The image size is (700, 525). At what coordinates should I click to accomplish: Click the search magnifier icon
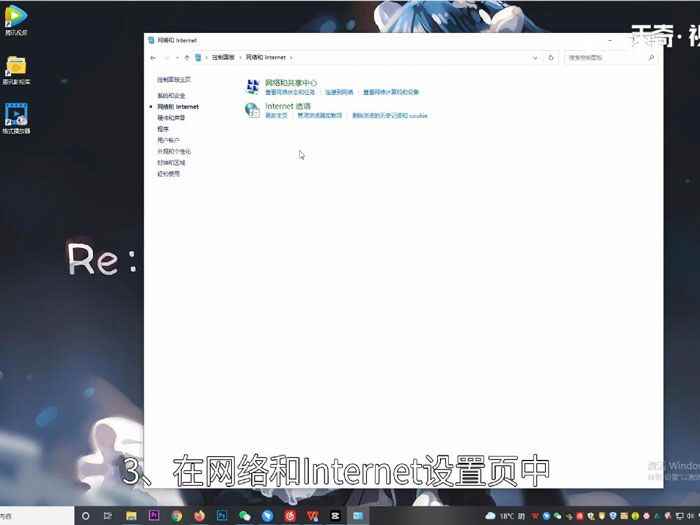pyautogui.click(x=651, y=58)
